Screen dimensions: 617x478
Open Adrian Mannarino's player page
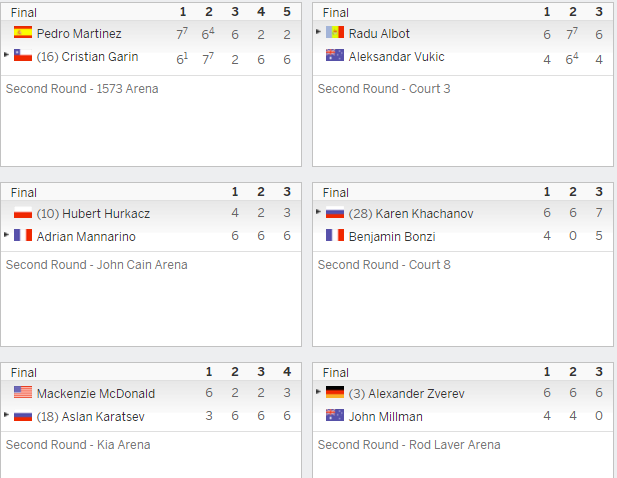(86, 236)
